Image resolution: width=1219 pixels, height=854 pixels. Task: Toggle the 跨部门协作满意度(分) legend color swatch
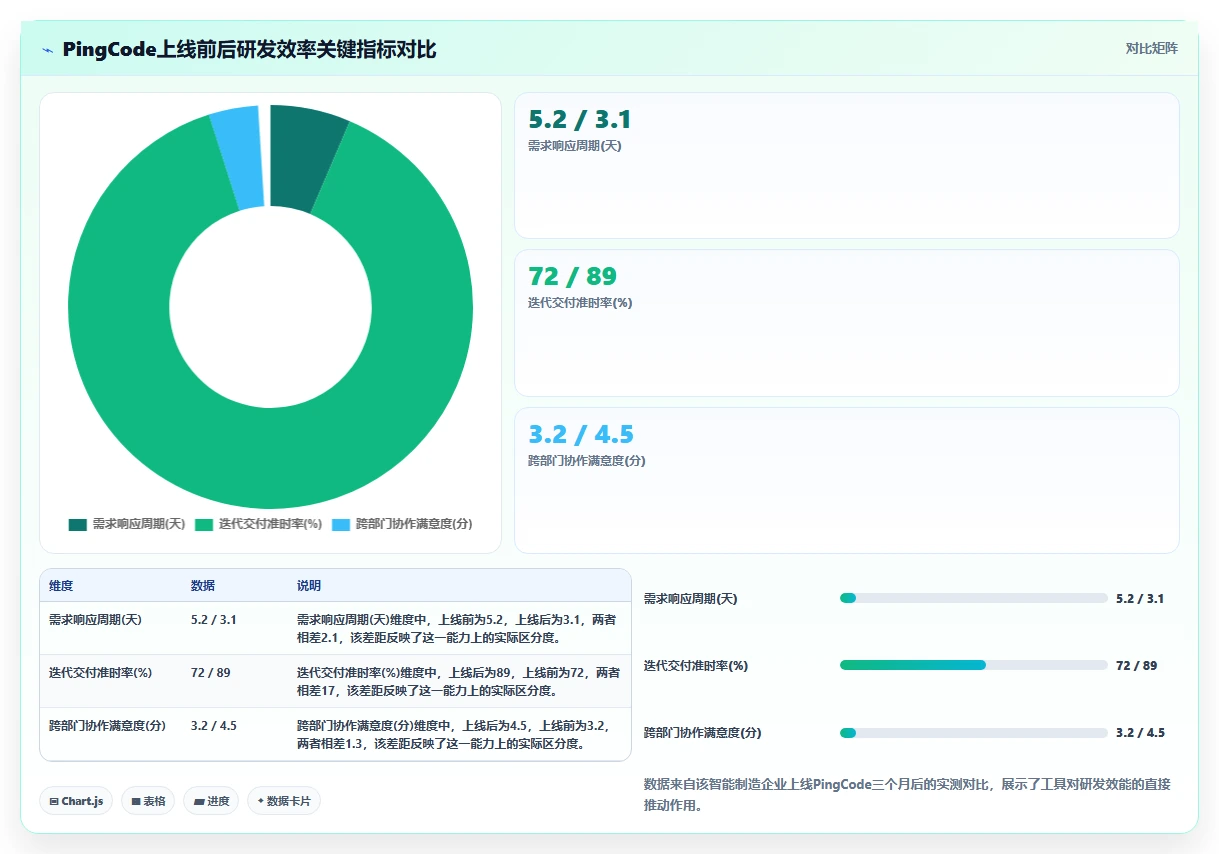[341, 524]
